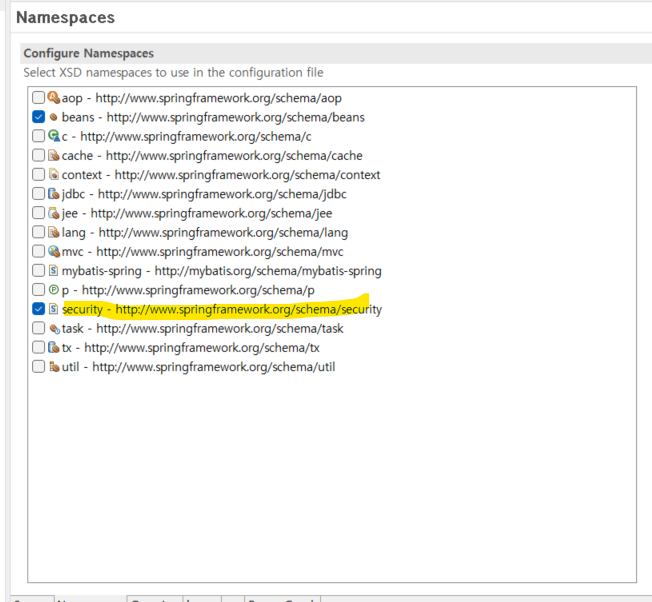Click the task namespace icon

tap(54, 329)
